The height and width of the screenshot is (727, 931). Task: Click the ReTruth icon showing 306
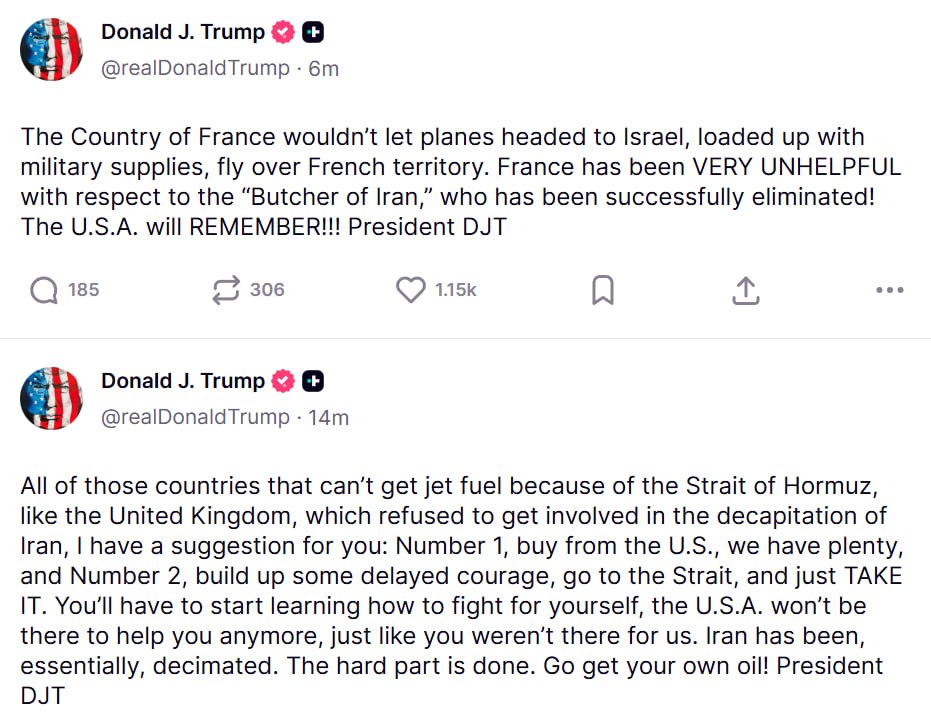coord(227,290)
